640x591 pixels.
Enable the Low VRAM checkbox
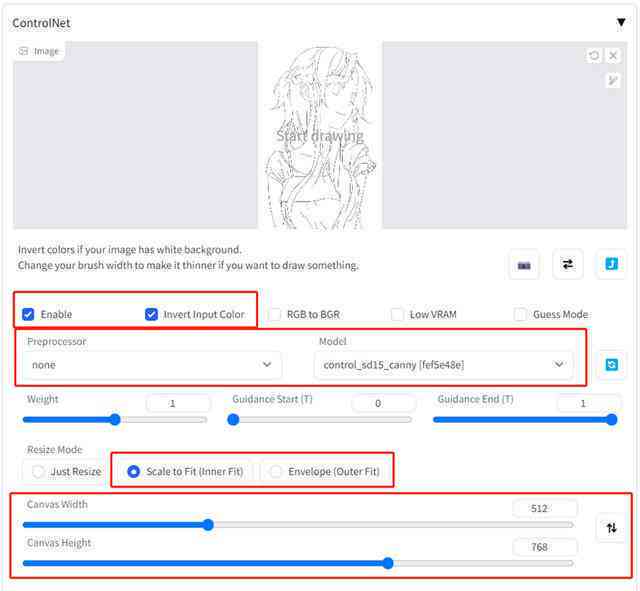(397, 314)
